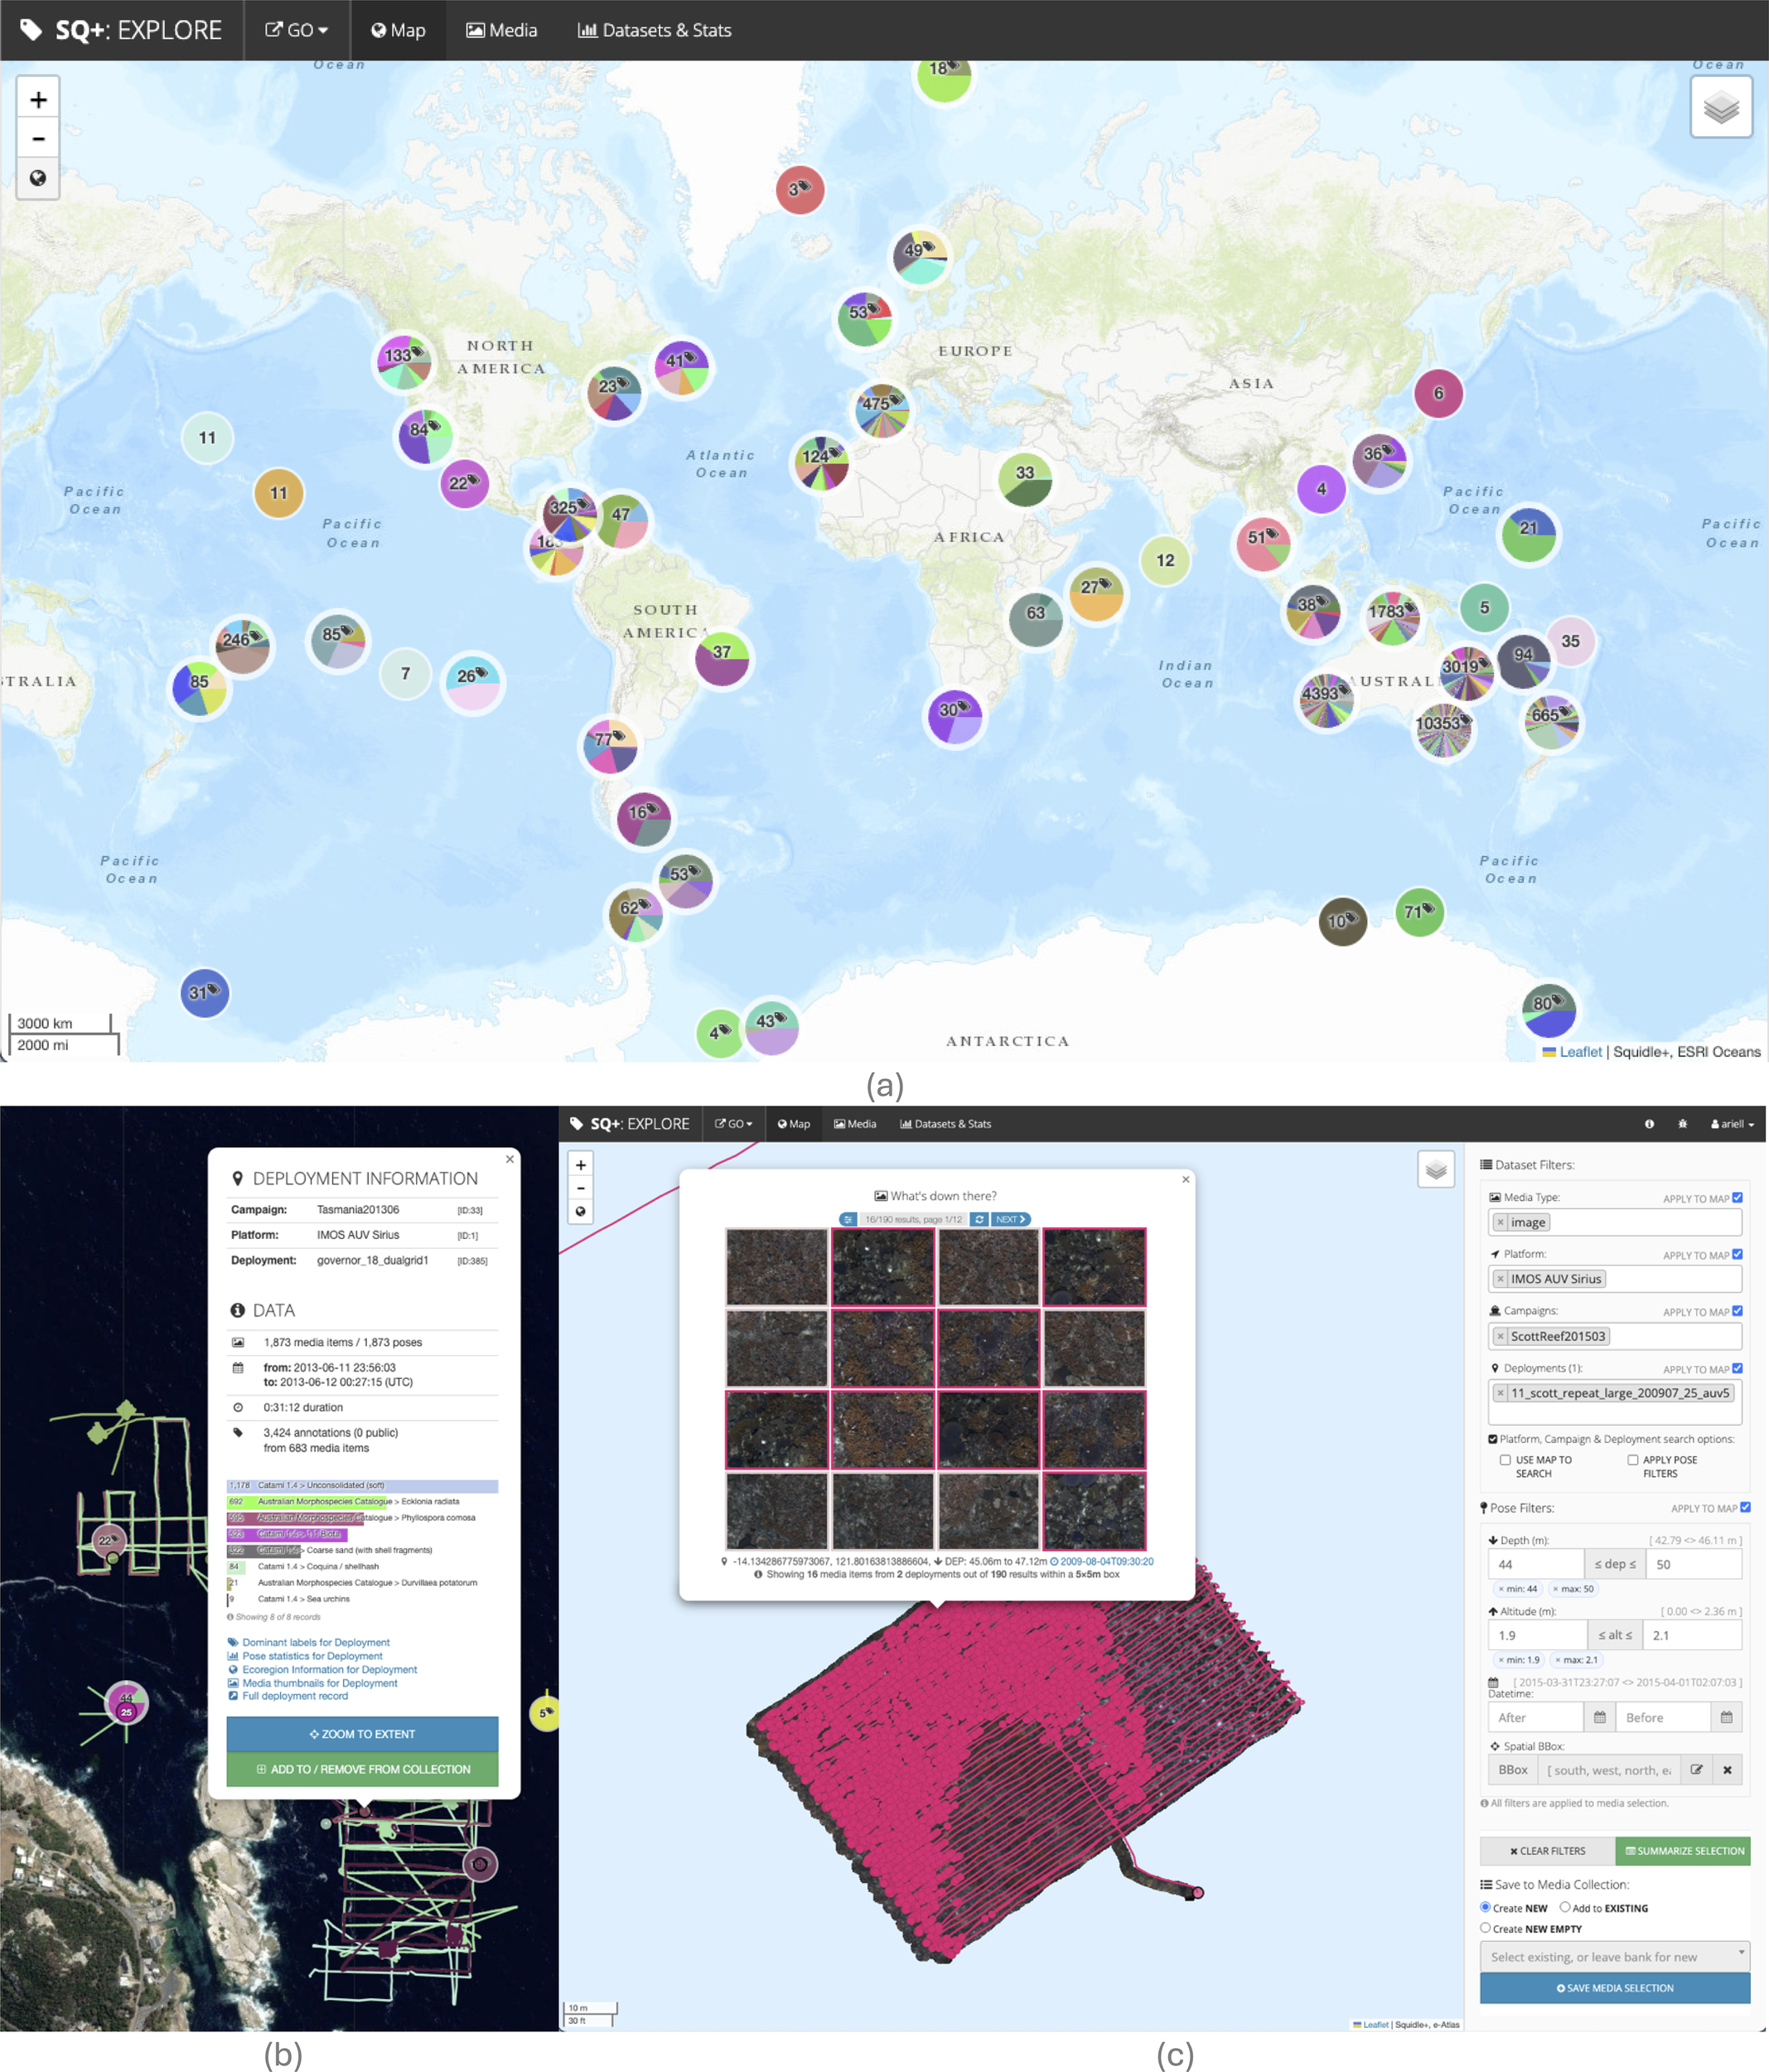Open Datasets & Stats tab in top navbar
The height and width of the screenshot is (2072, 1769).
pyautogui.click(x=655, y=30)
